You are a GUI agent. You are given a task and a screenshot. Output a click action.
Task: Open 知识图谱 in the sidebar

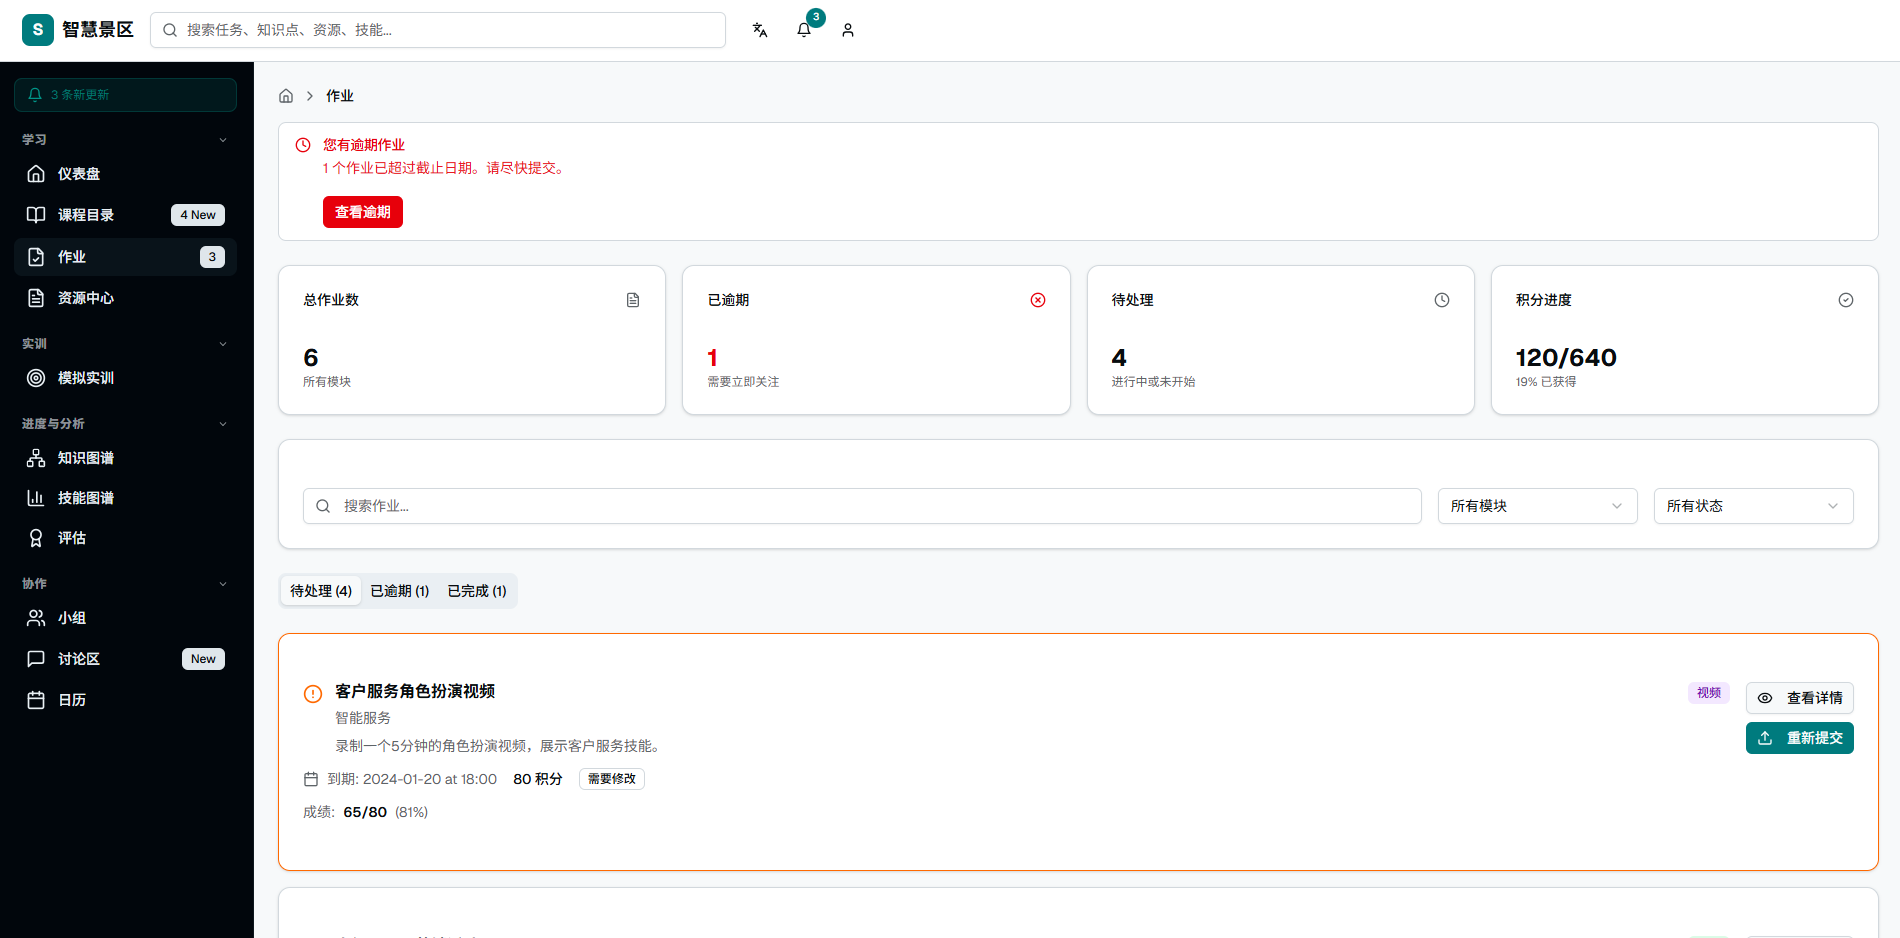tap(85, 458)
